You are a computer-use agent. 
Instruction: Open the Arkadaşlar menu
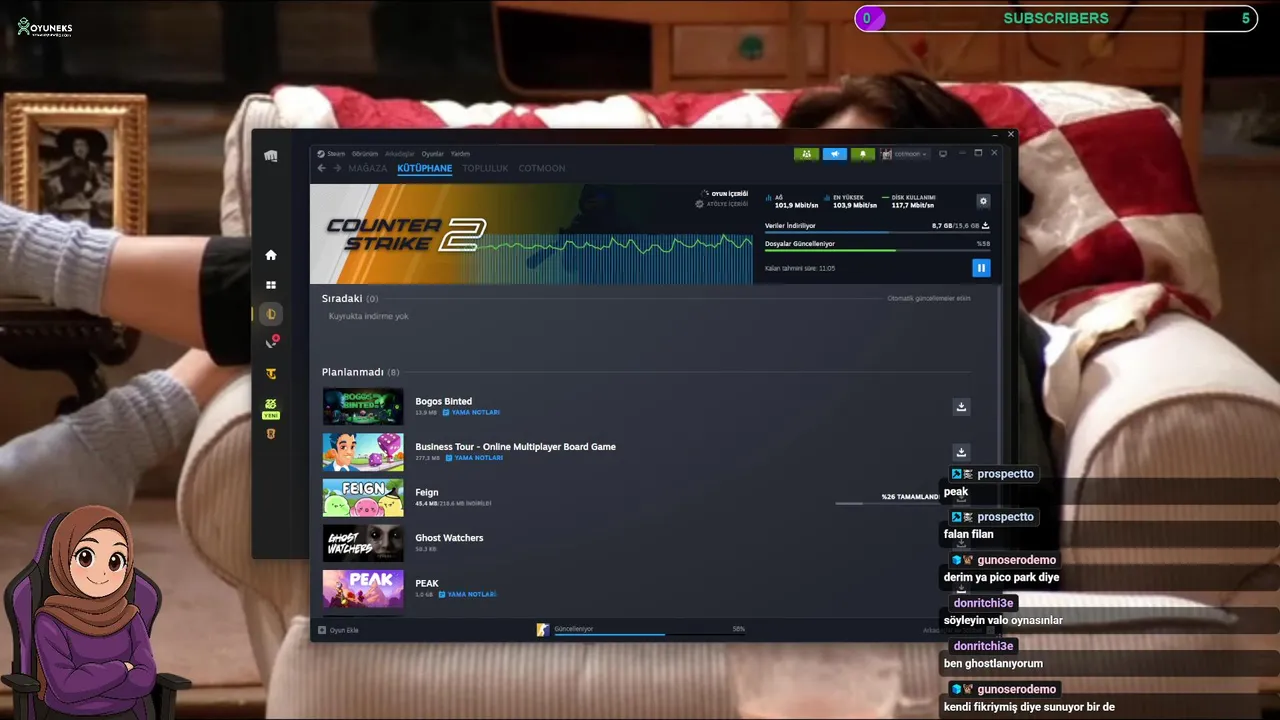point(400,154)
